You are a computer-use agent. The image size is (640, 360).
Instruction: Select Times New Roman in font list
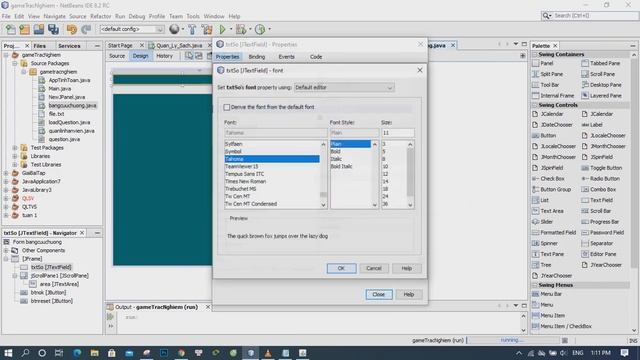pos(245,181)
